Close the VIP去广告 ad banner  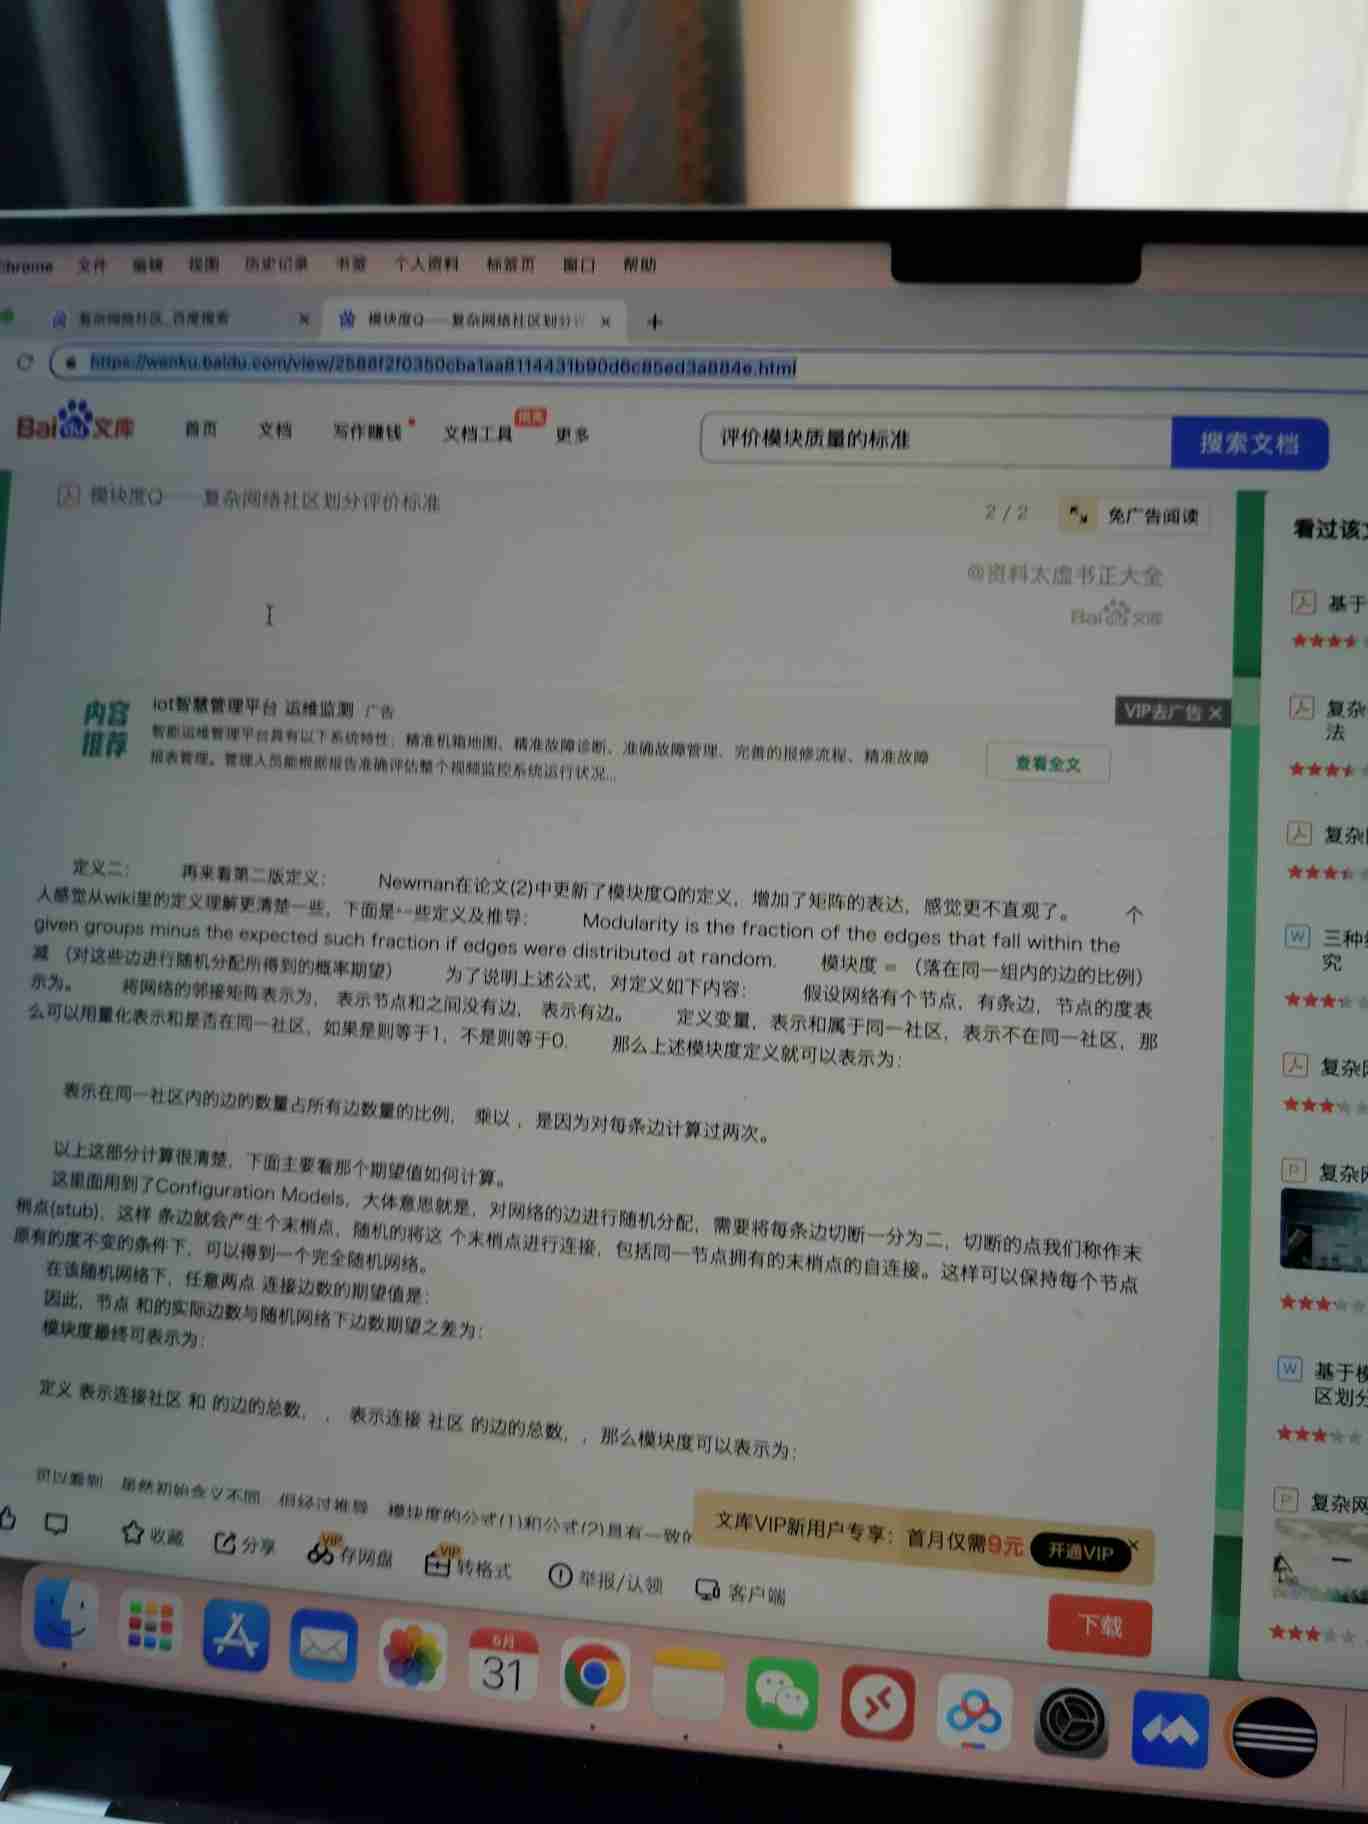1215,713
